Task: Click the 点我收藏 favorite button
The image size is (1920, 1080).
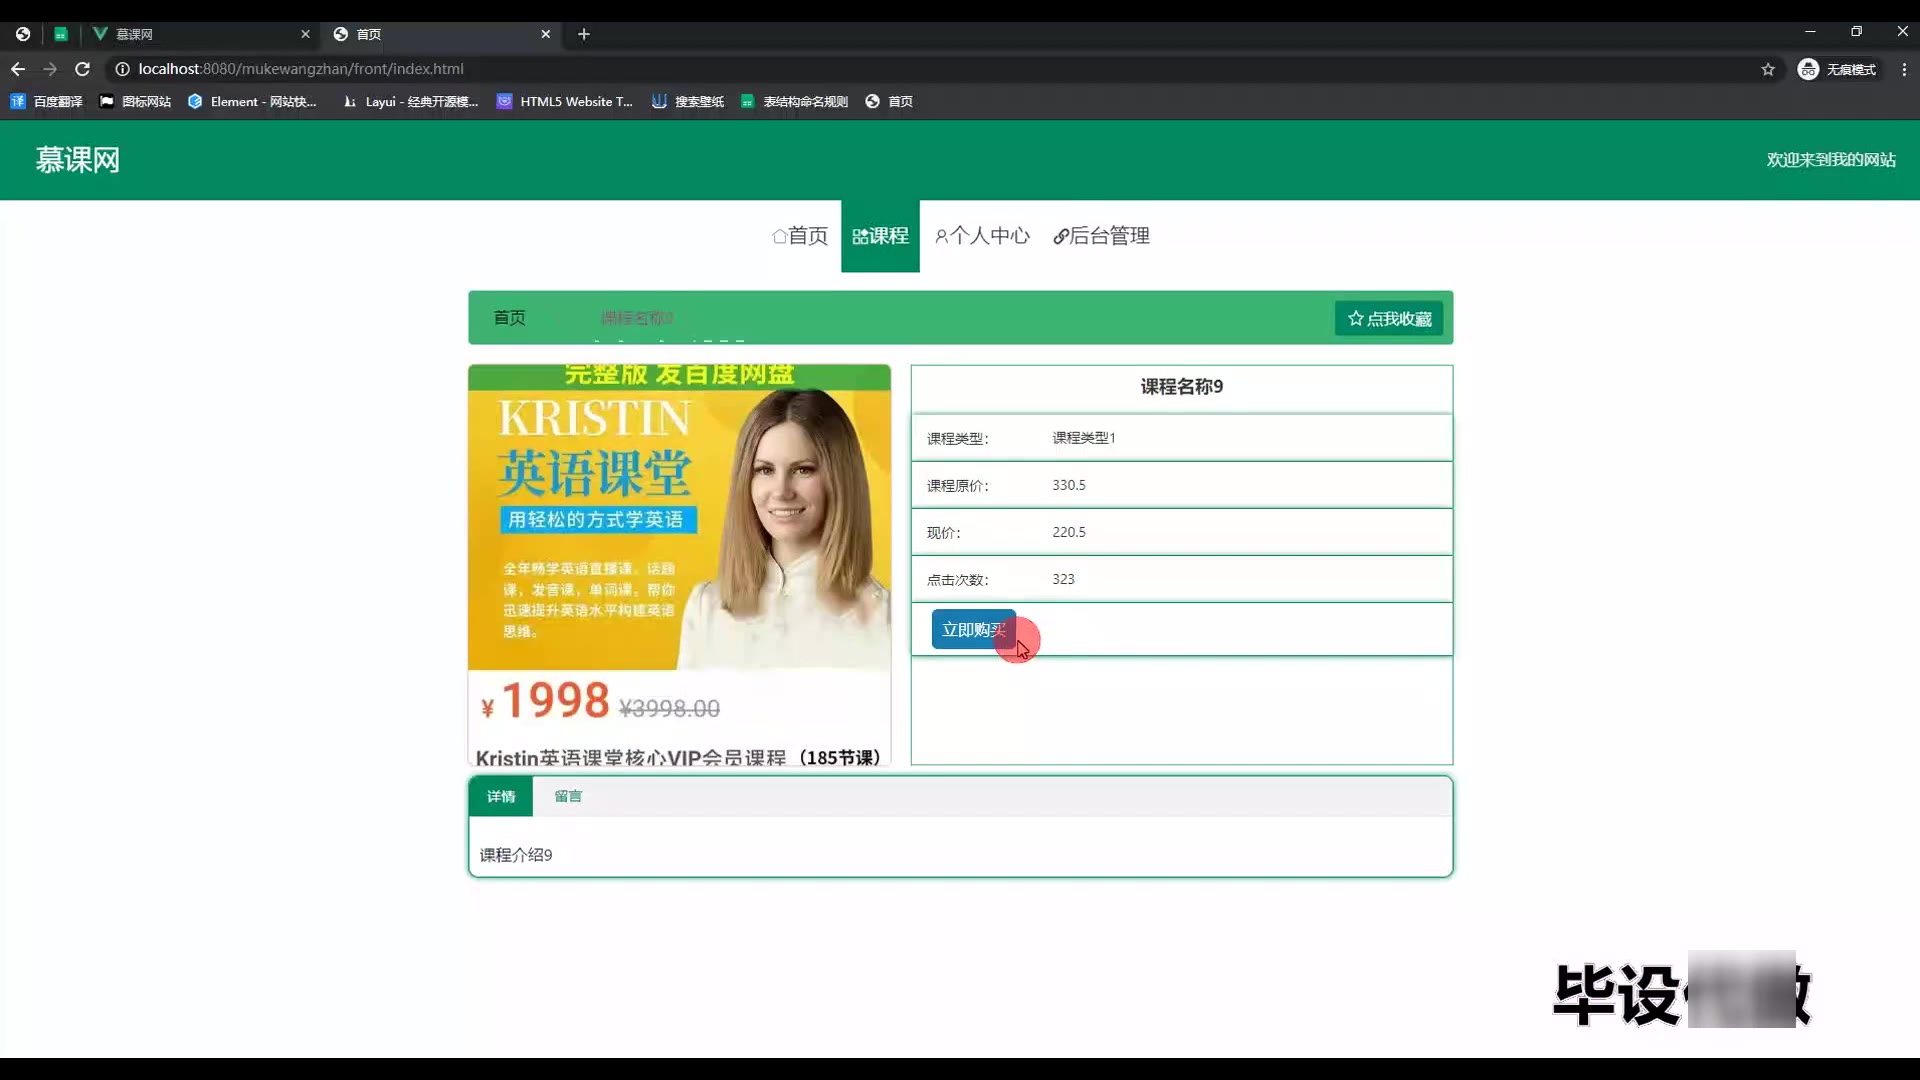Action: tap(1389, 318)
